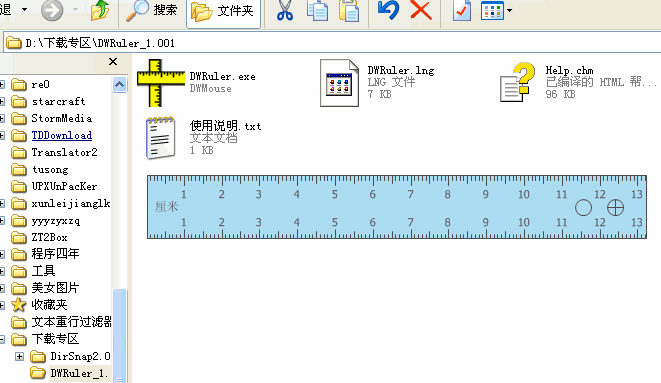This screenshot has width=661, height=383.
Task: Click the empty circle on the ruler
Action: [x=583, y=208]
